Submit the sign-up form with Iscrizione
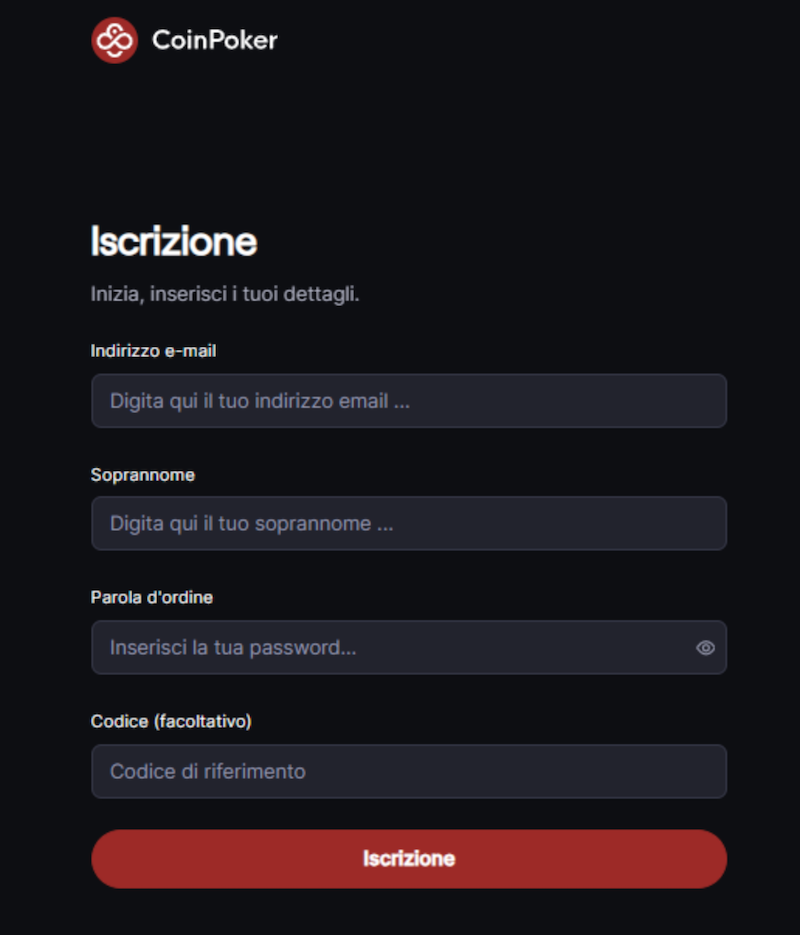Image resolution: width=800 pixels, height=935 pixels. pyautogui.click(x=408, y=859)
